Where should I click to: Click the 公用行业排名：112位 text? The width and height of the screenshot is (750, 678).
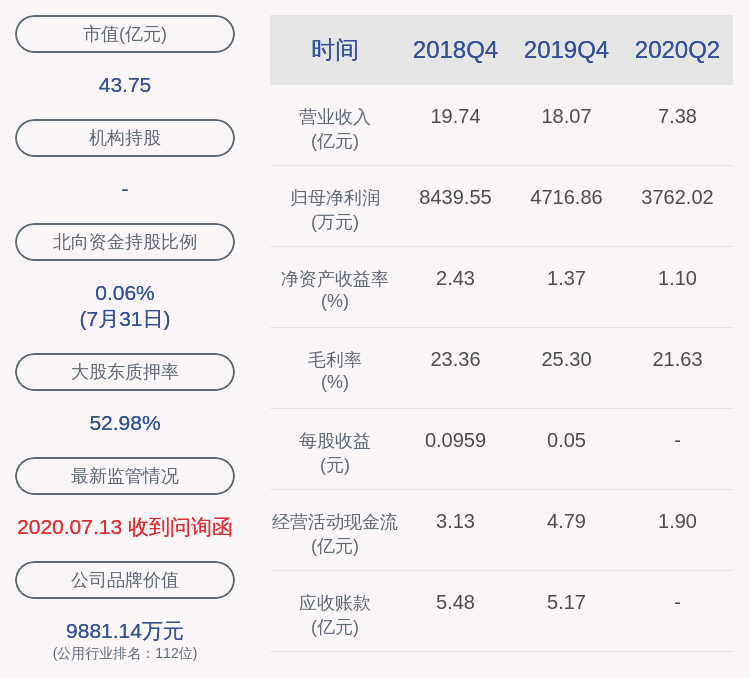click(125, 654)
